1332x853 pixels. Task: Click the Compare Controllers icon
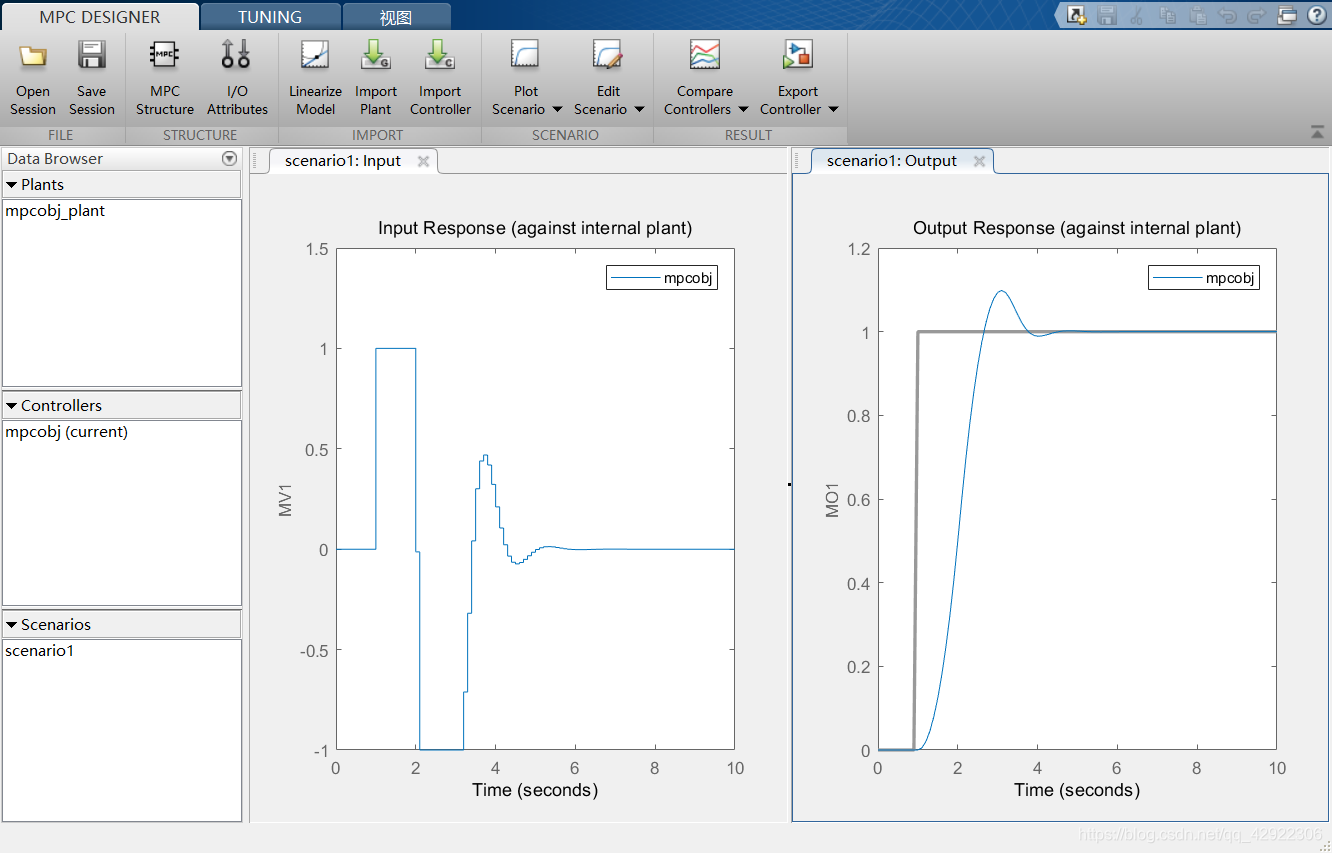tap(705, 56)
